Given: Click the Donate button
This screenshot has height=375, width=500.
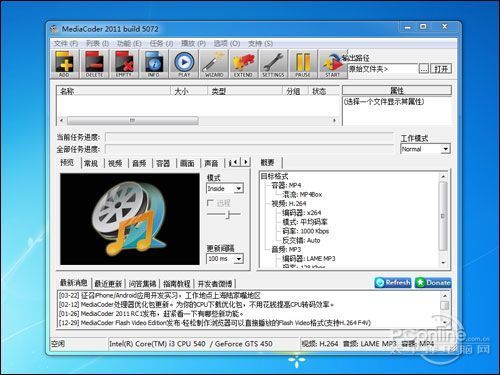Looking at the screenshot, I should pyautogui.click(x=433, y=283).
